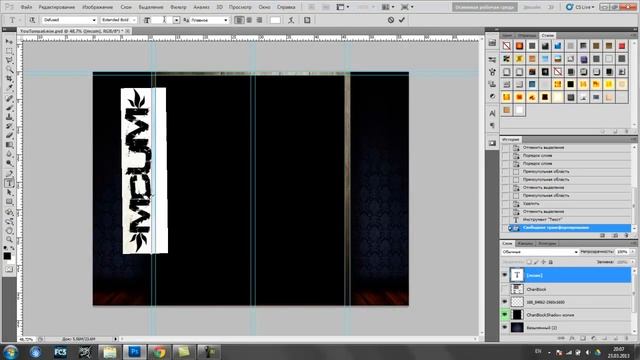640x360 pixels.
Task: Open the file explorer folder in taskbar
Action: (x=109, y=352)
